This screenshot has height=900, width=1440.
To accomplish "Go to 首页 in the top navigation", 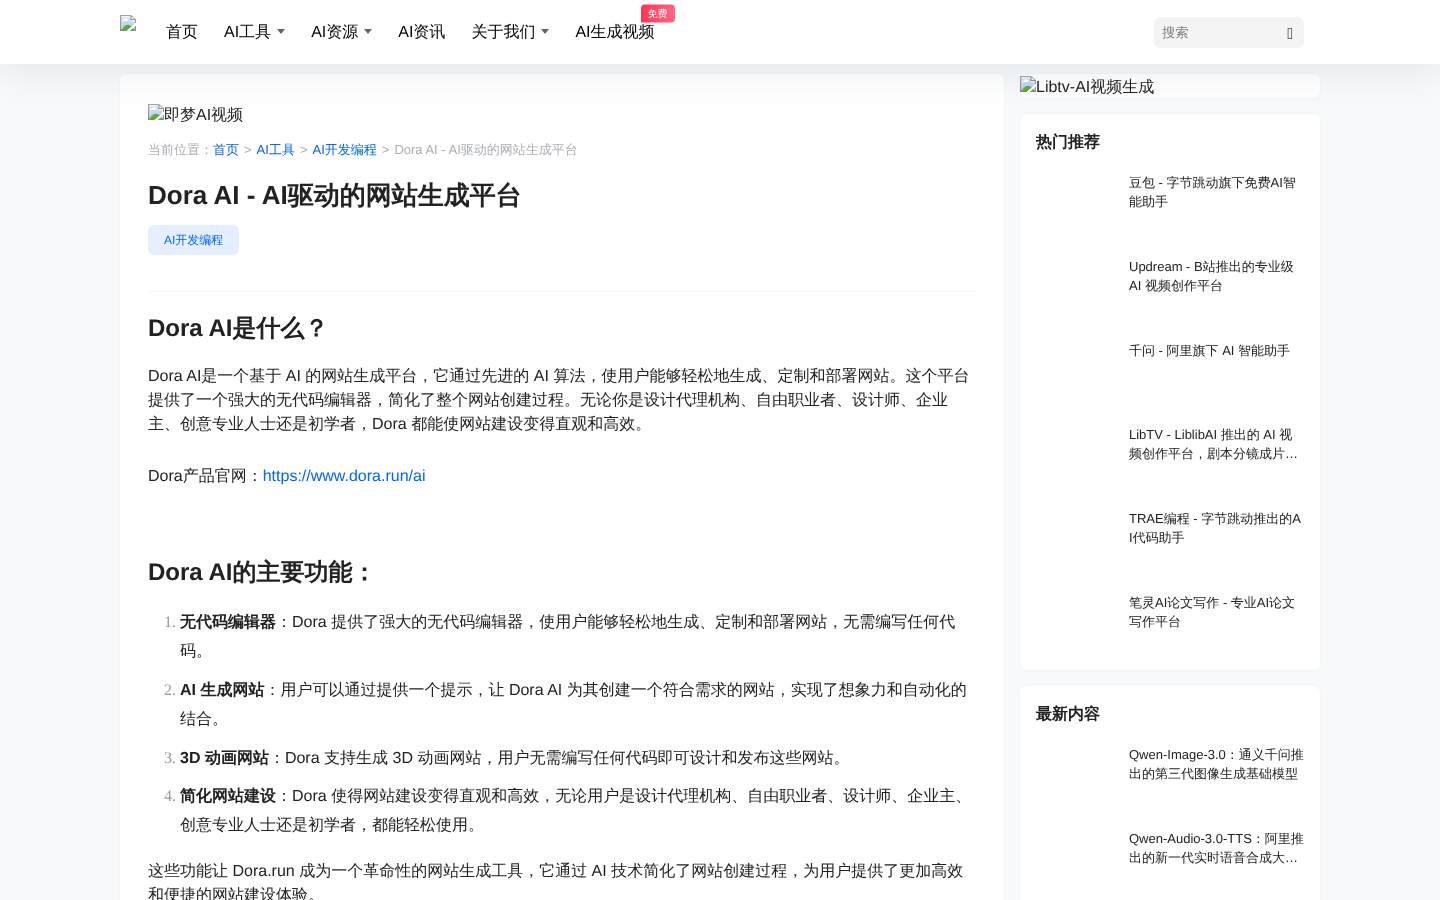I will [182, 32].
